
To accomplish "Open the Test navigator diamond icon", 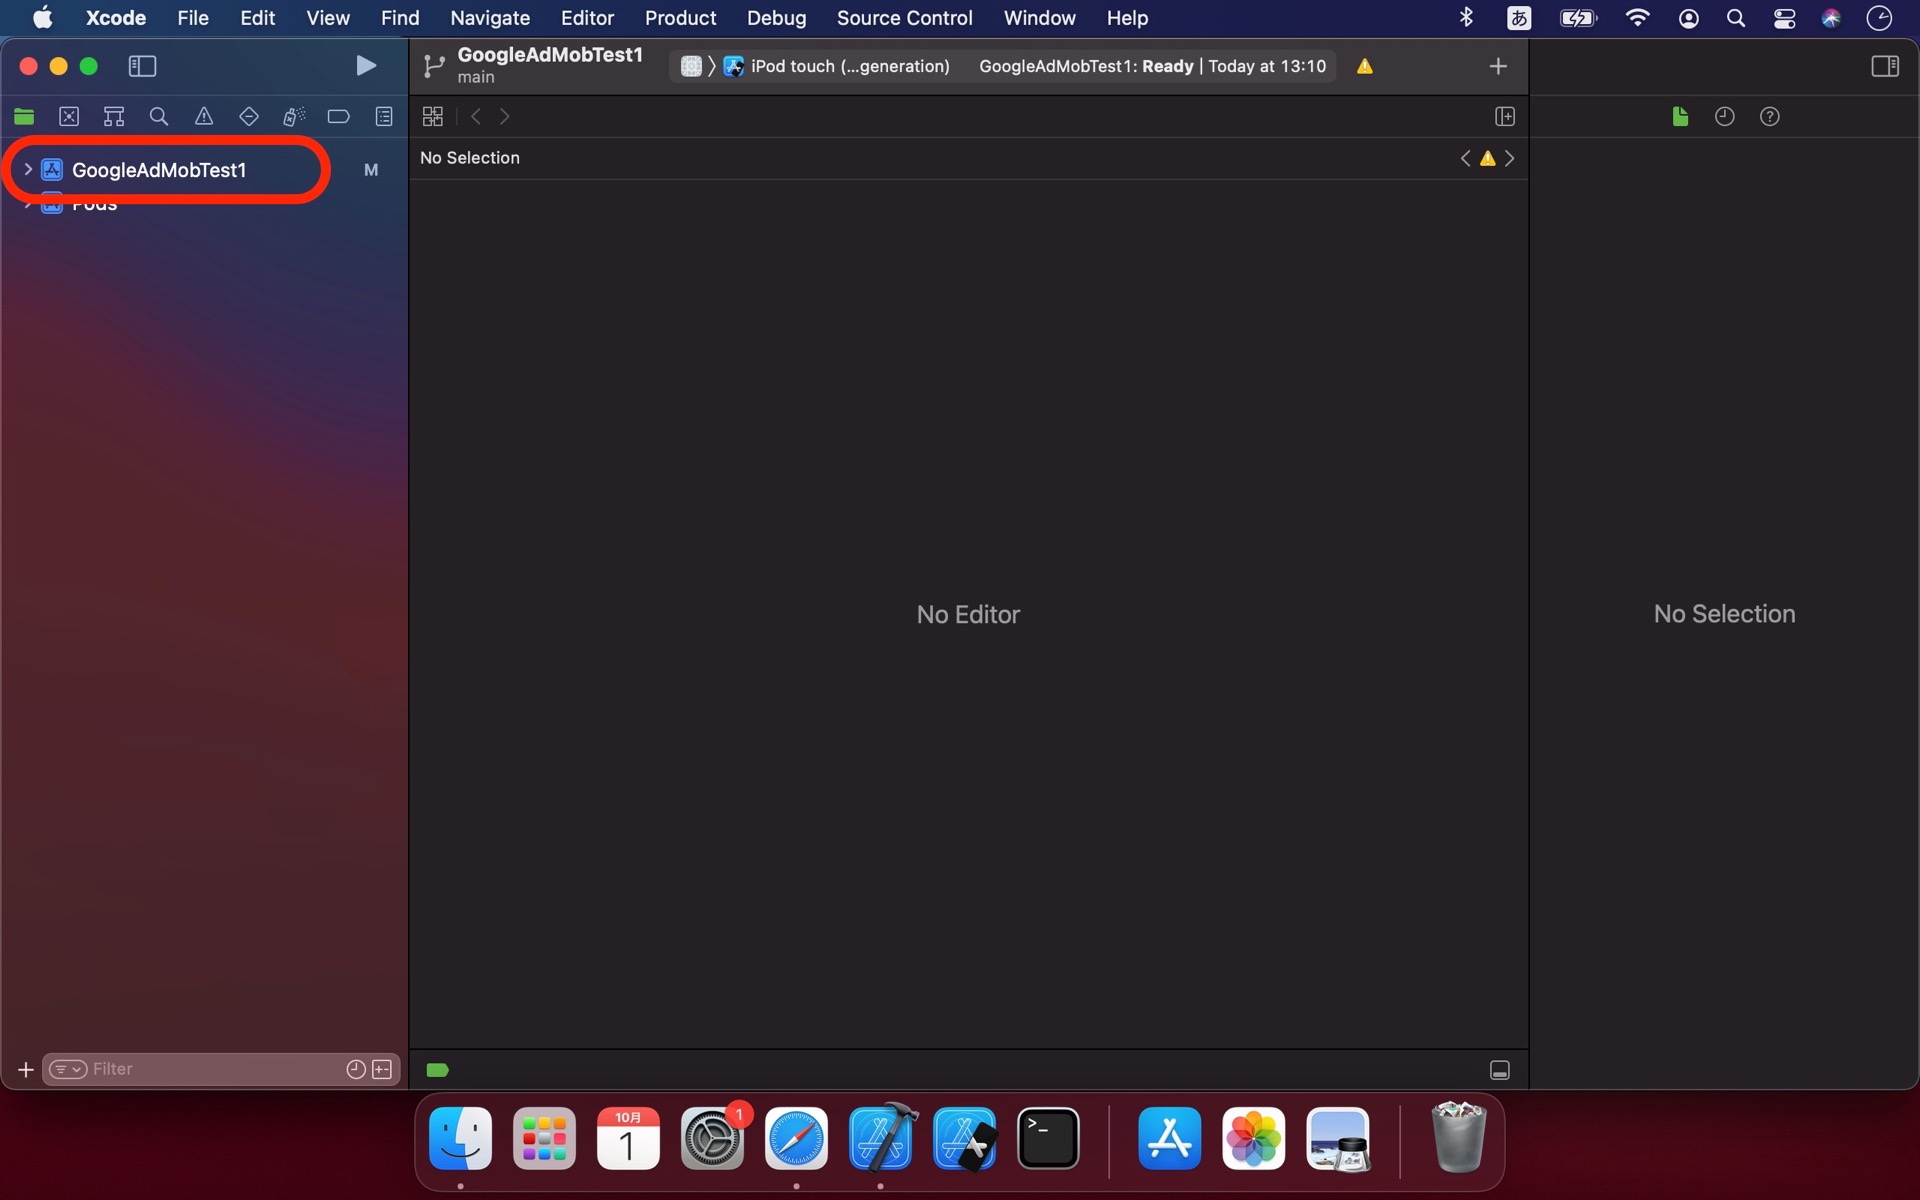I will point(249,117).
